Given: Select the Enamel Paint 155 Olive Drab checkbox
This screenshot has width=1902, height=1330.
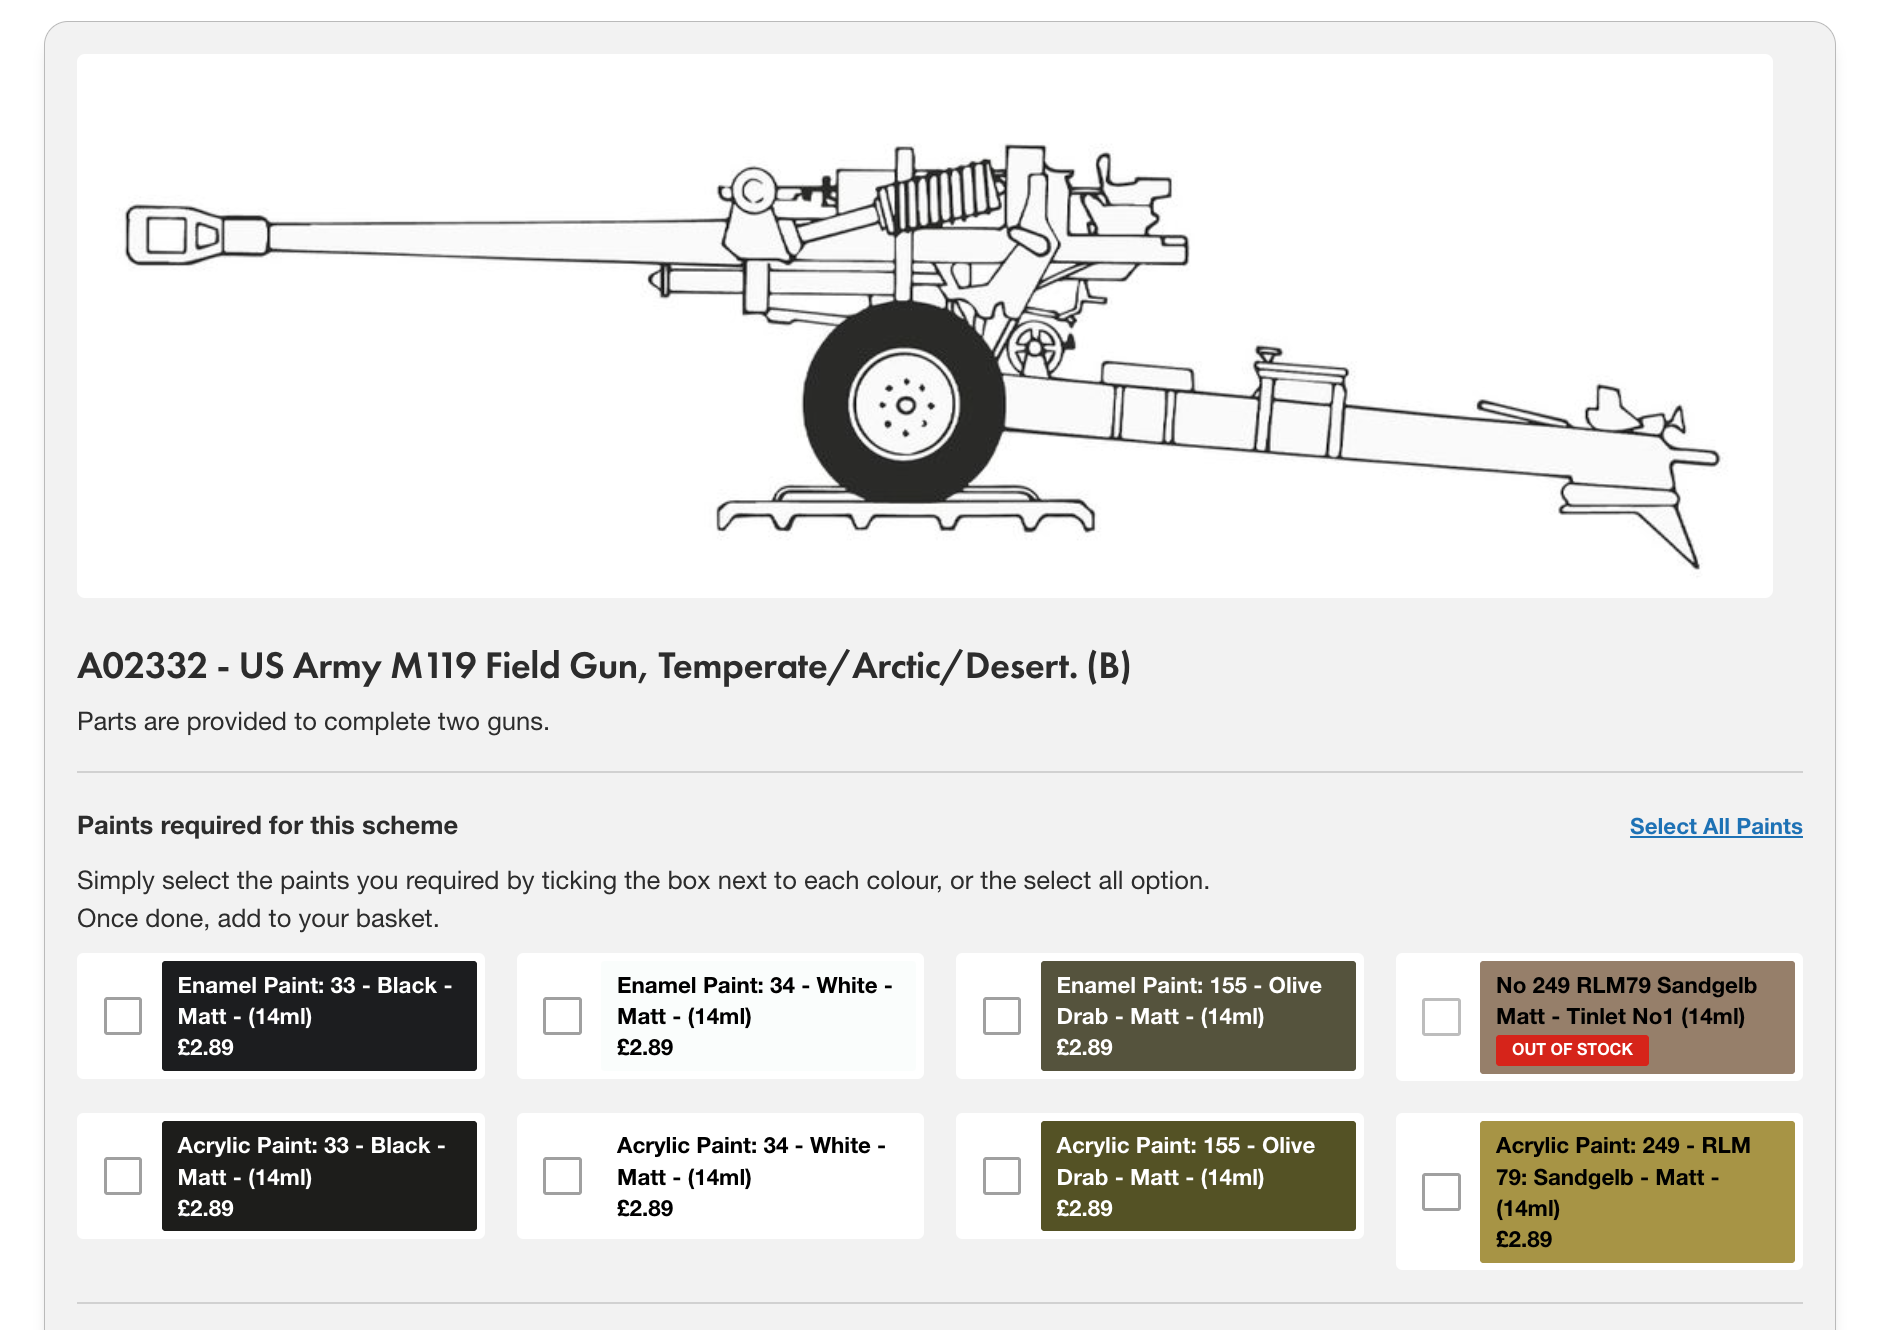Looking at the screenshot, I should [1001, 1016].
